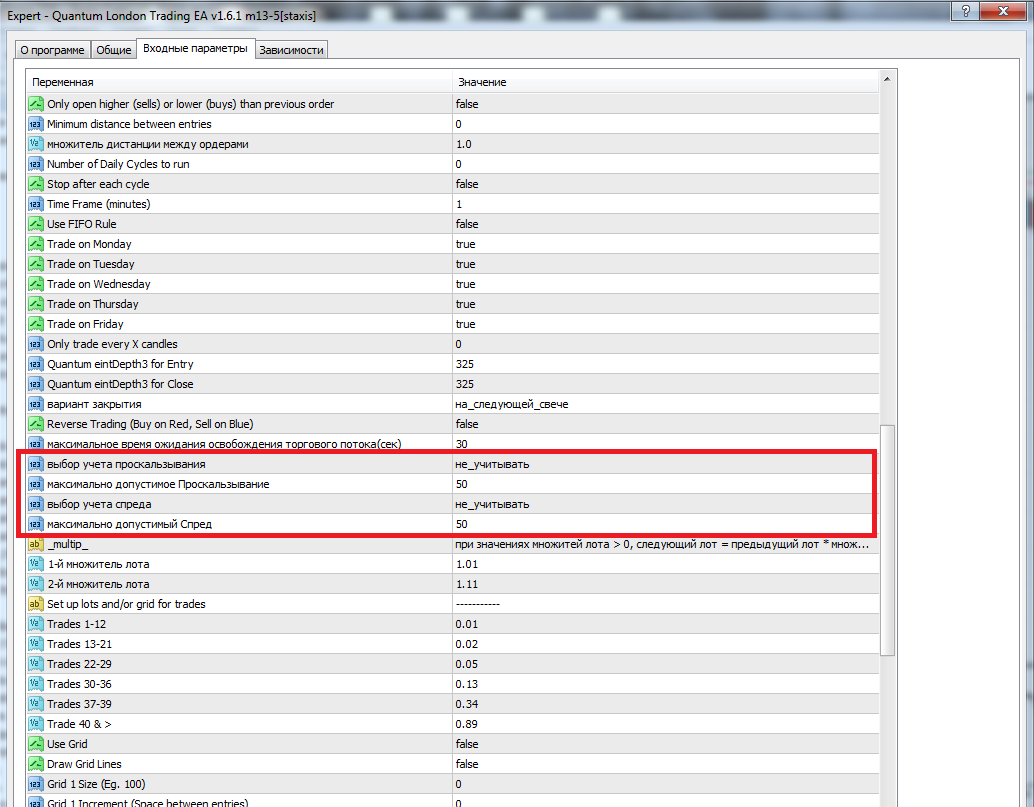Click не_учитывать value for выбор учета спреда

coord(492,504)
